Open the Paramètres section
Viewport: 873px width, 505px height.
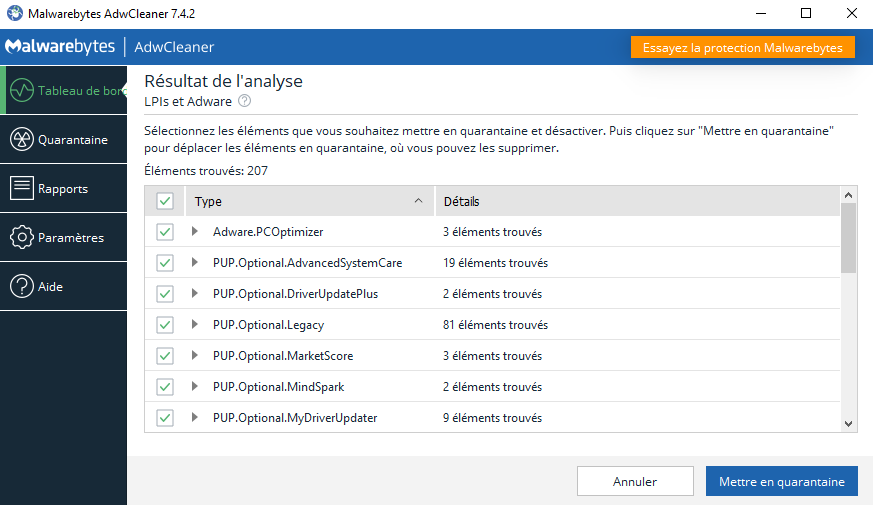click(x=63, y=237)
